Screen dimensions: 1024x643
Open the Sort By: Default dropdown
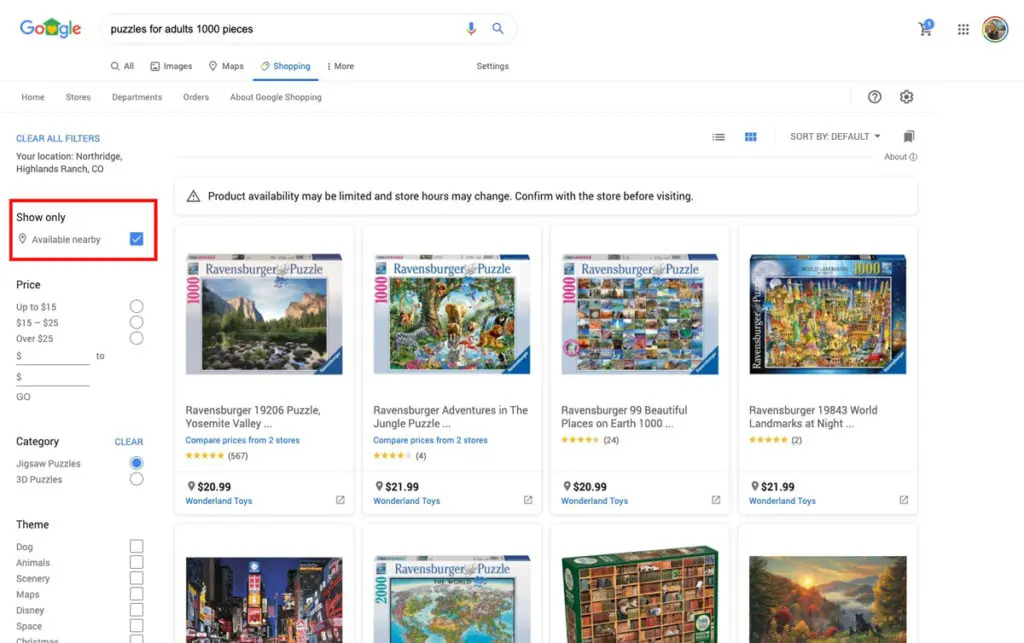(835, 136)
